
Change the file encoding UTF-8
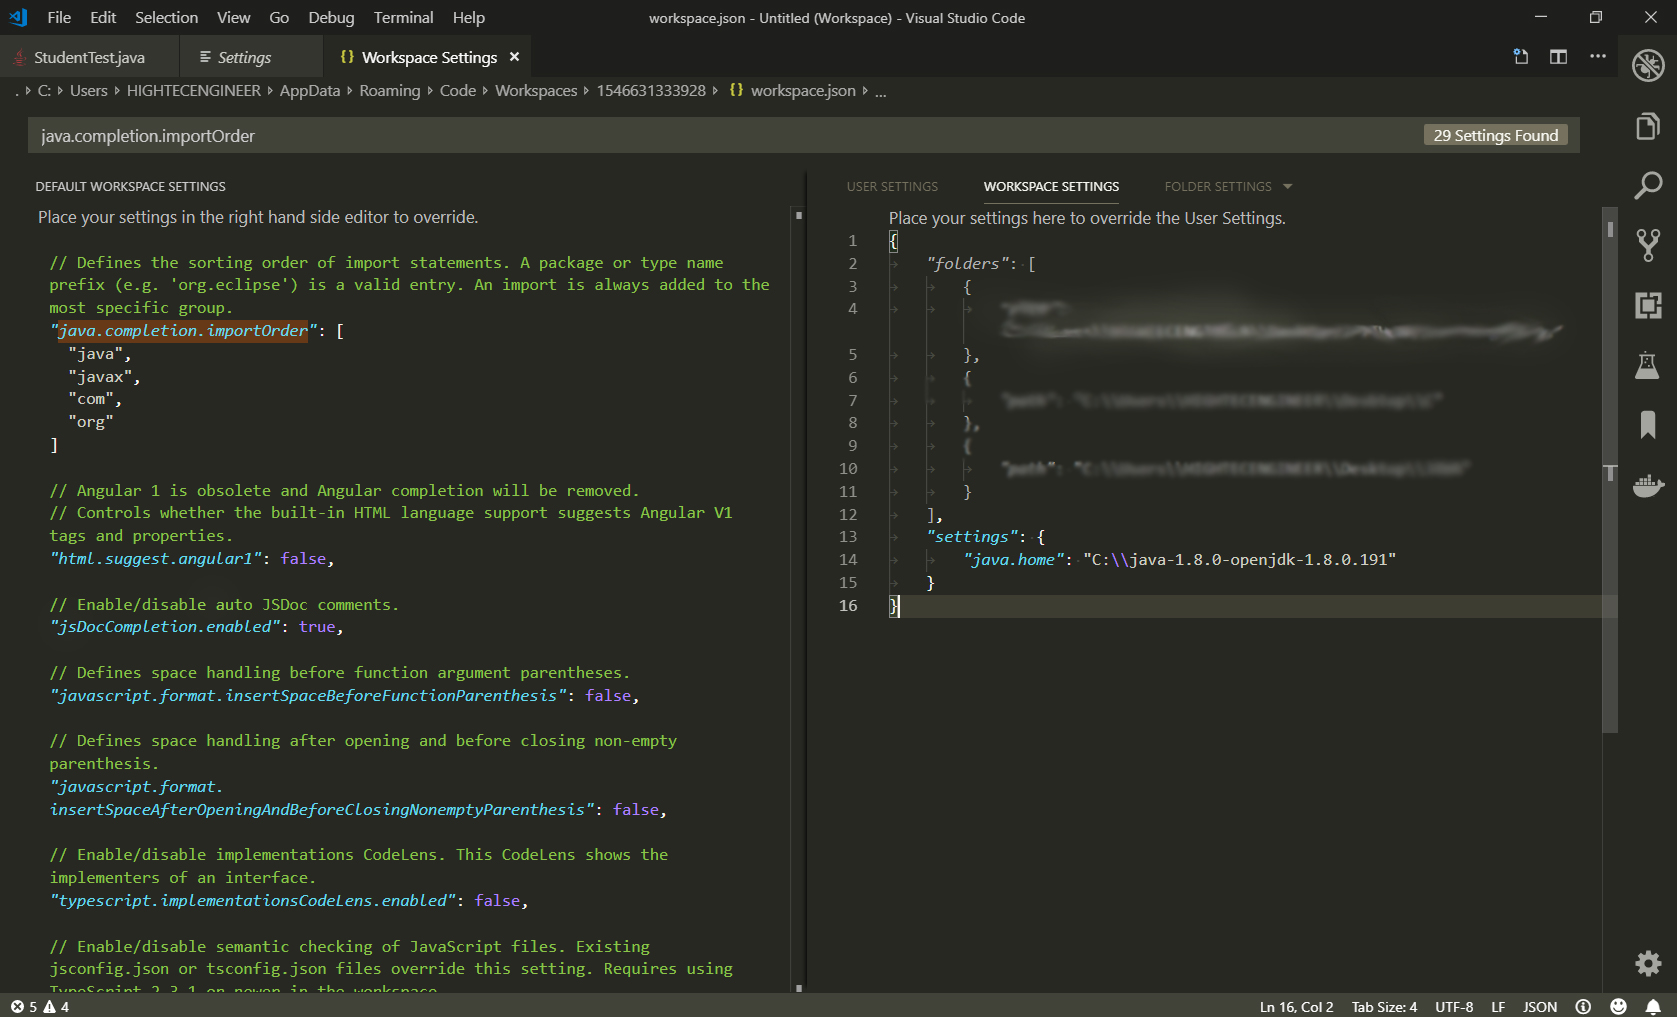(x=1454, y=1007)
